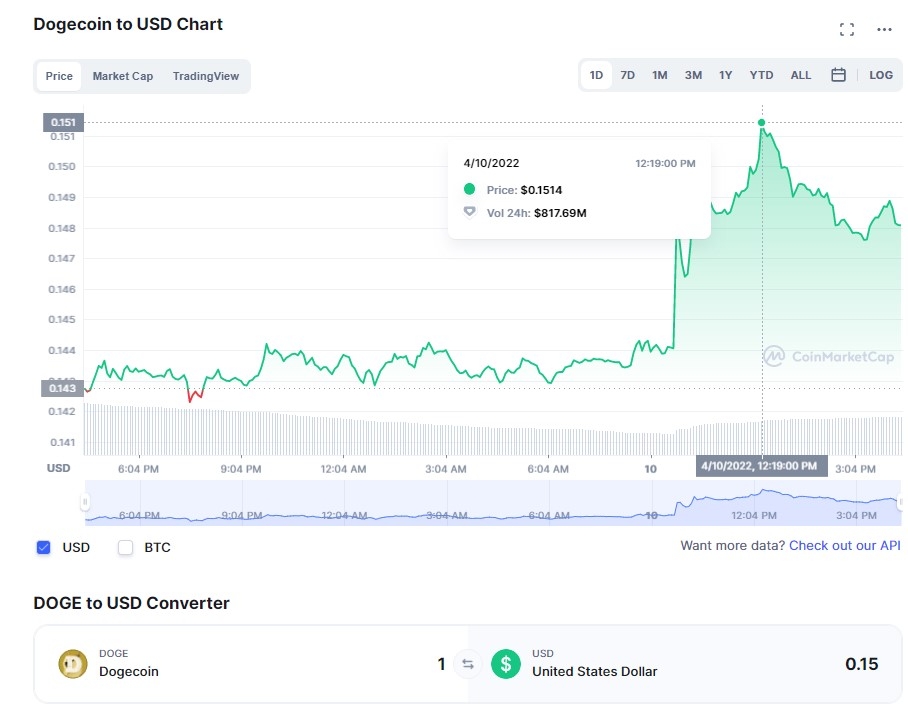Click the green US Dollar icon

[x=506, y=664]
